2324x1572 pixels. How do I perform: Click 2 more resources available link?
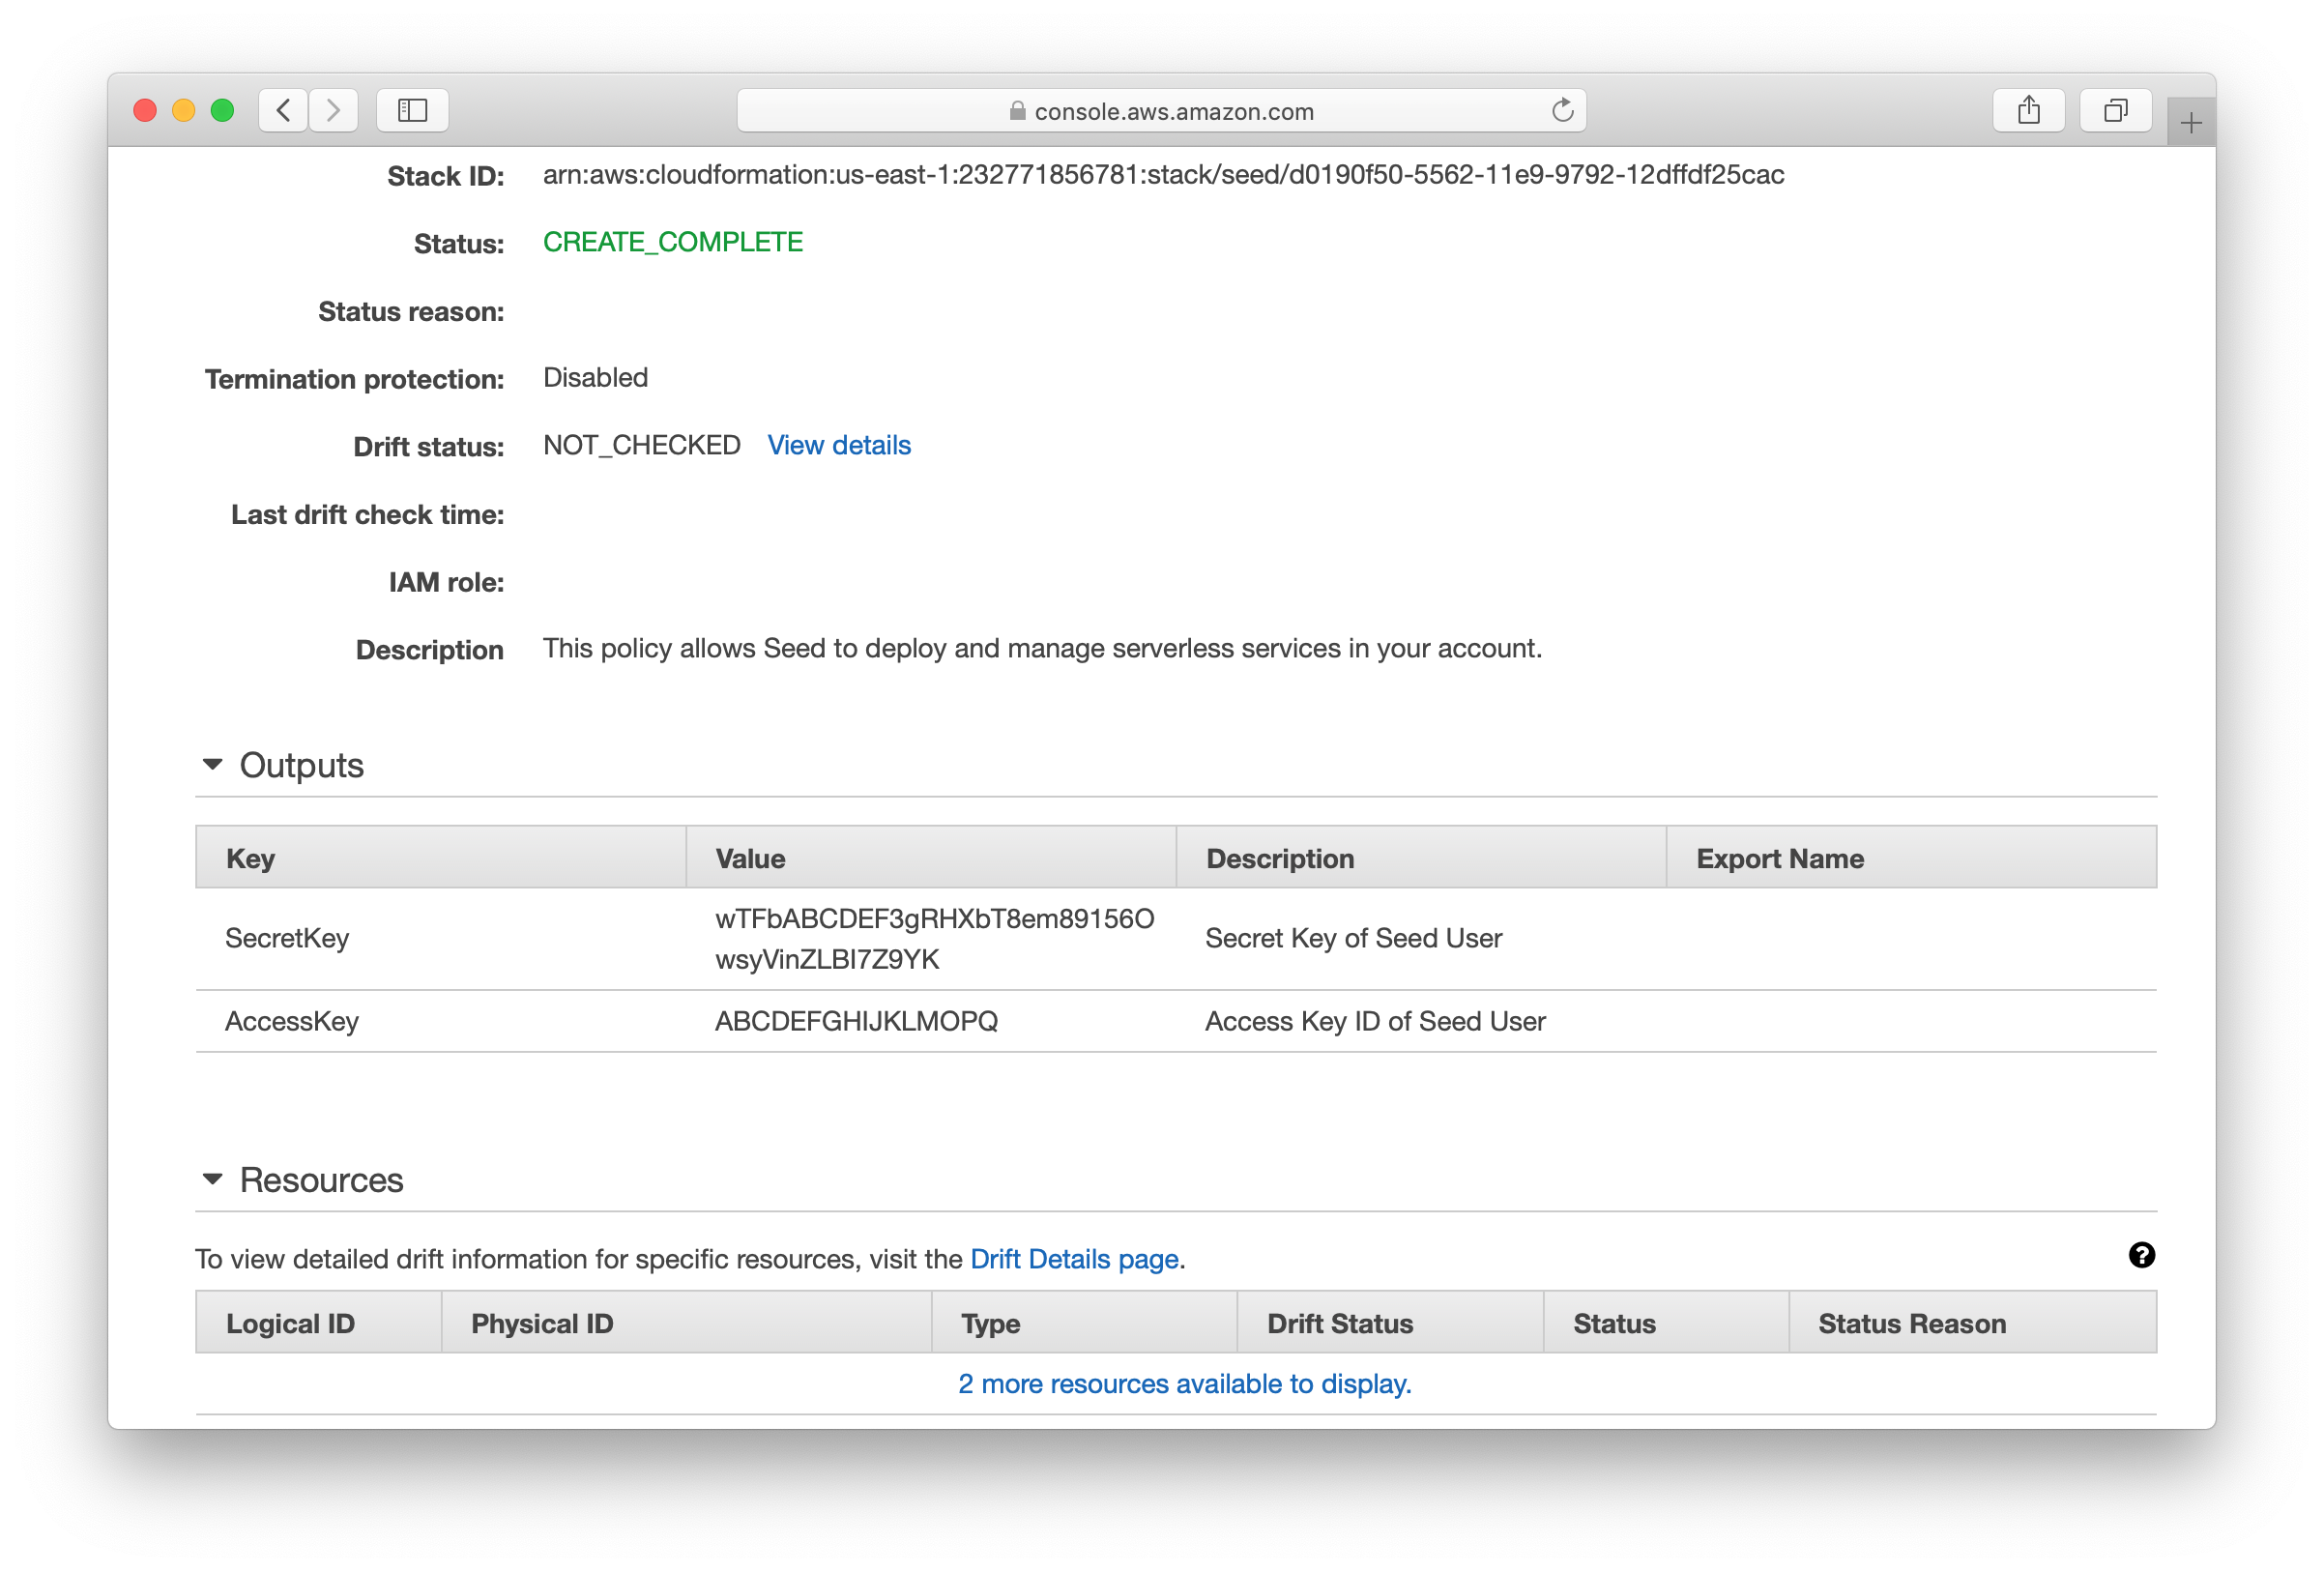click(x=1184, y=1384)
